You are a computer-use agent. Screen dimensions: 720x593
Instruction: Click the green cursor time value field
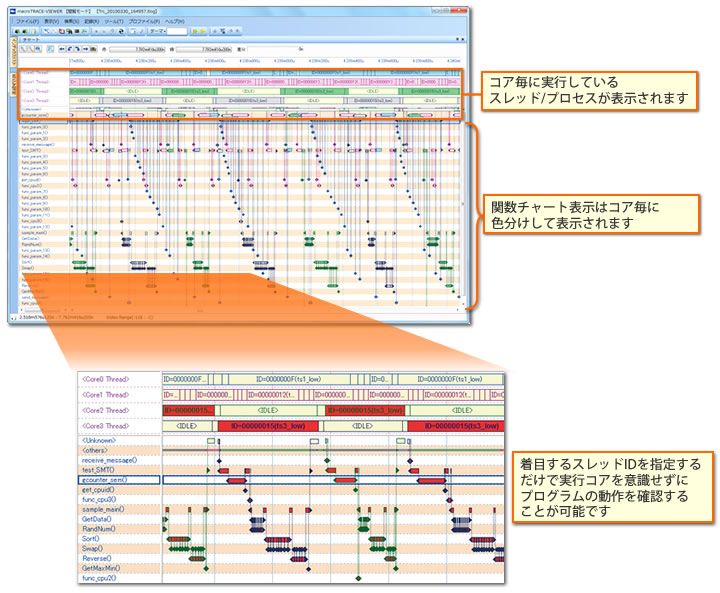203,49
